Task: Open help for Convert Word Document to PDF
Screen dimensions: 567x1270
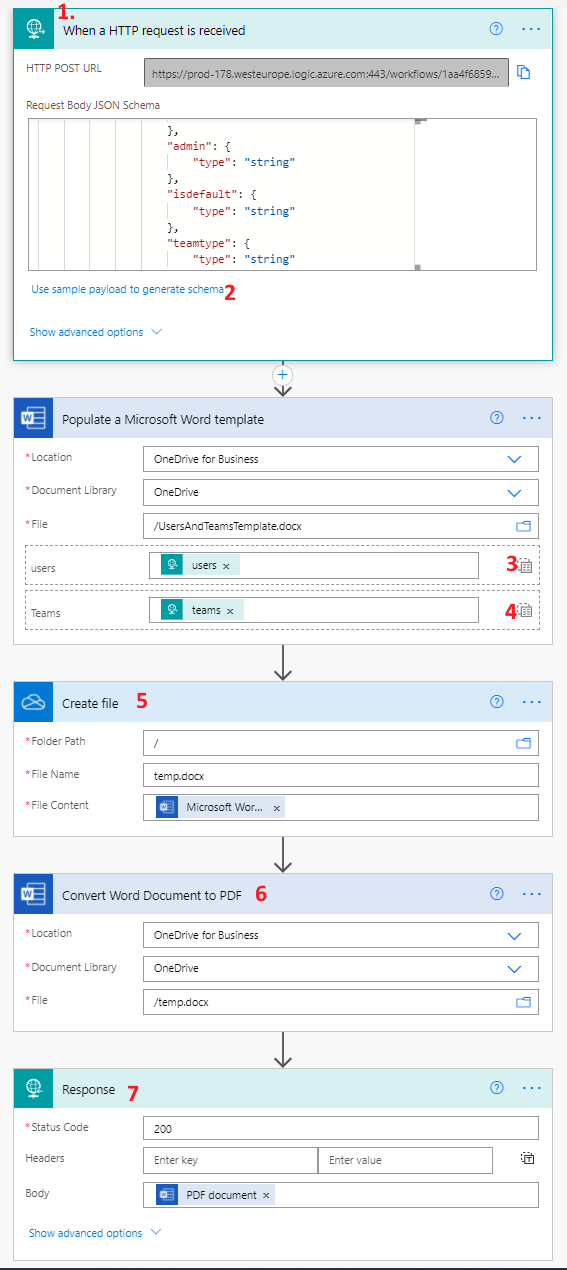Action: pyautogui.click(x=496, y=894)
